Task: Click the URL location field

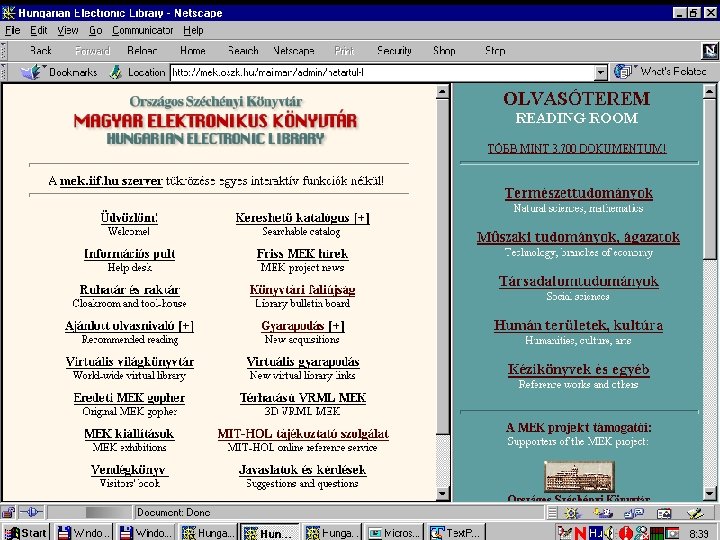Action: (x=383, y=72)
